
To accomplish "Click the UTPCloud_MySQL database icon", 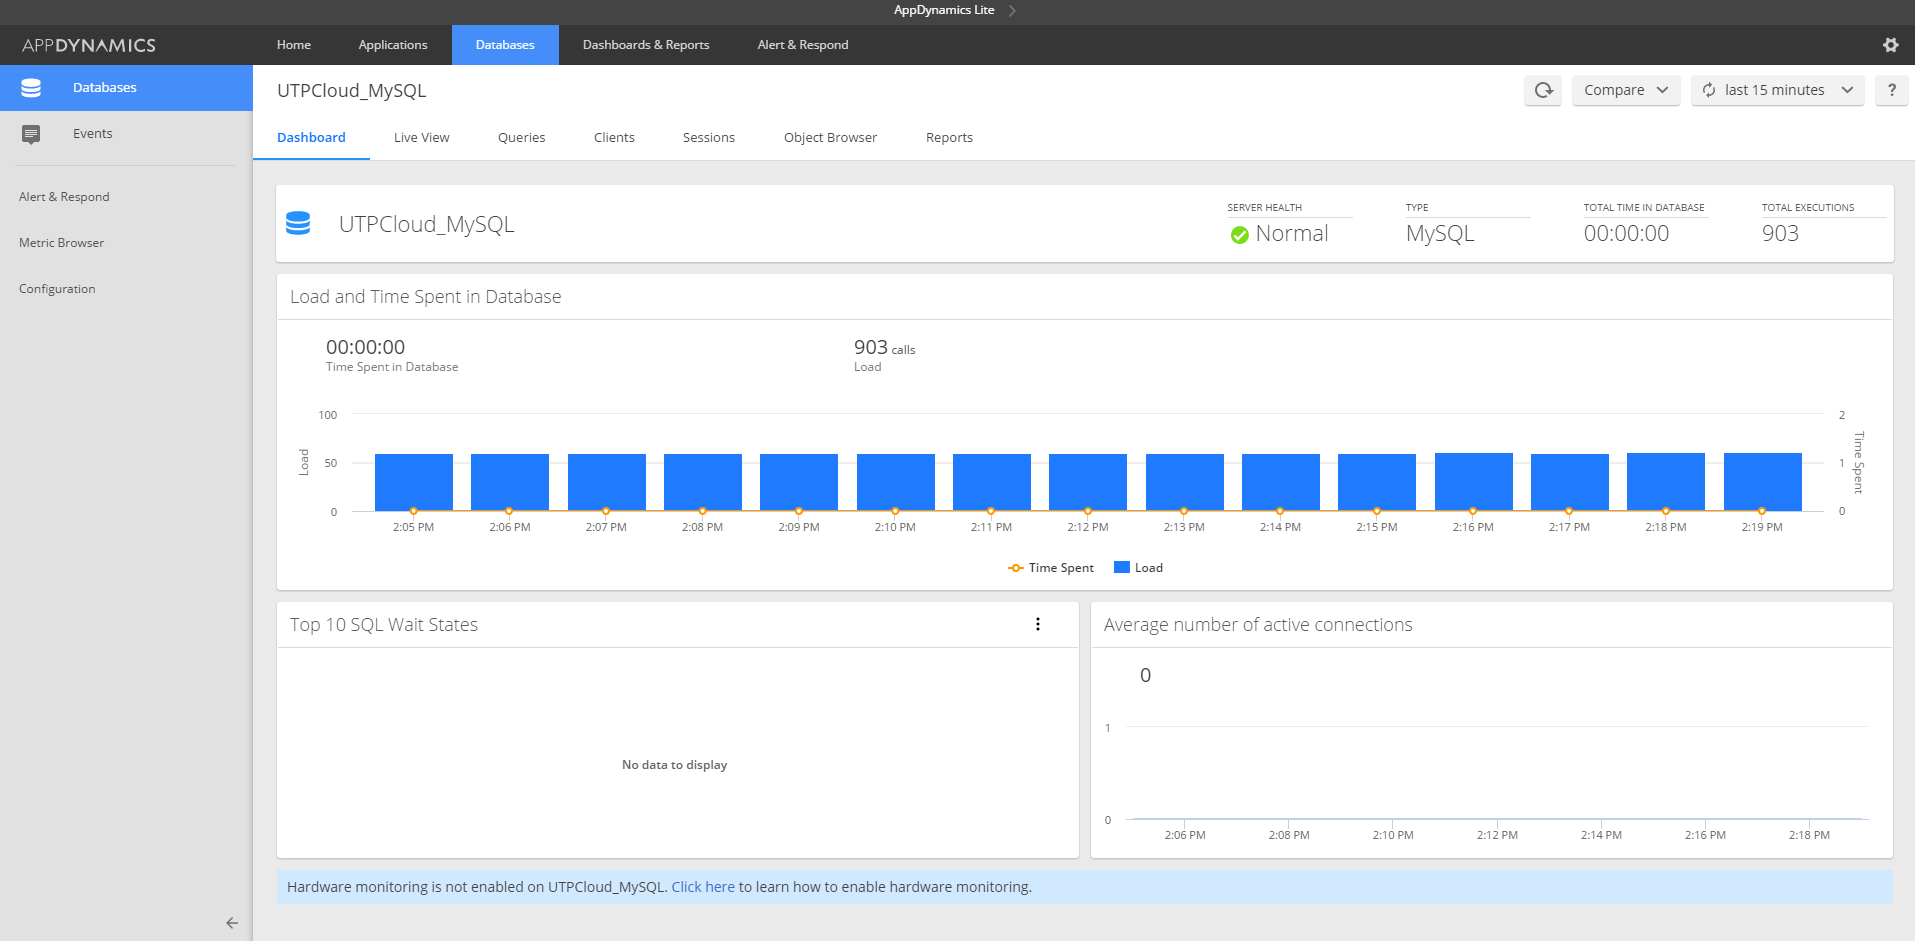I will tap(298, 223).
